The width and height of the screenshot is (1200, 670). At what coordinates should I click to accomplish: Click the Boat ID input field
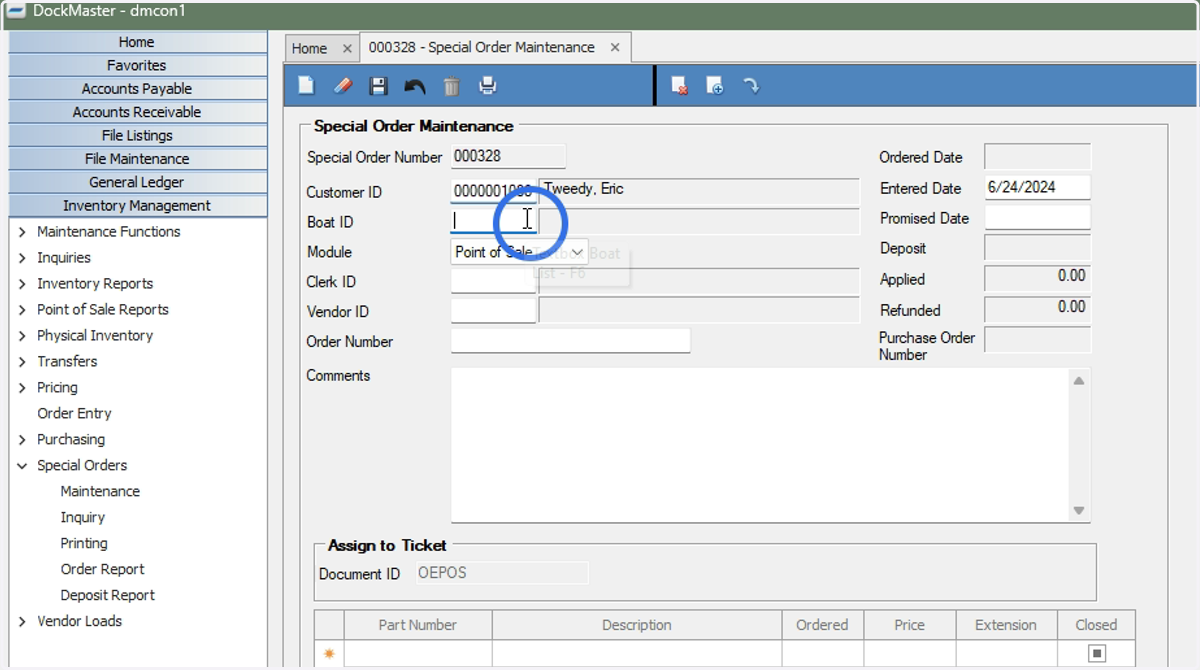click(x=494, y=221)
